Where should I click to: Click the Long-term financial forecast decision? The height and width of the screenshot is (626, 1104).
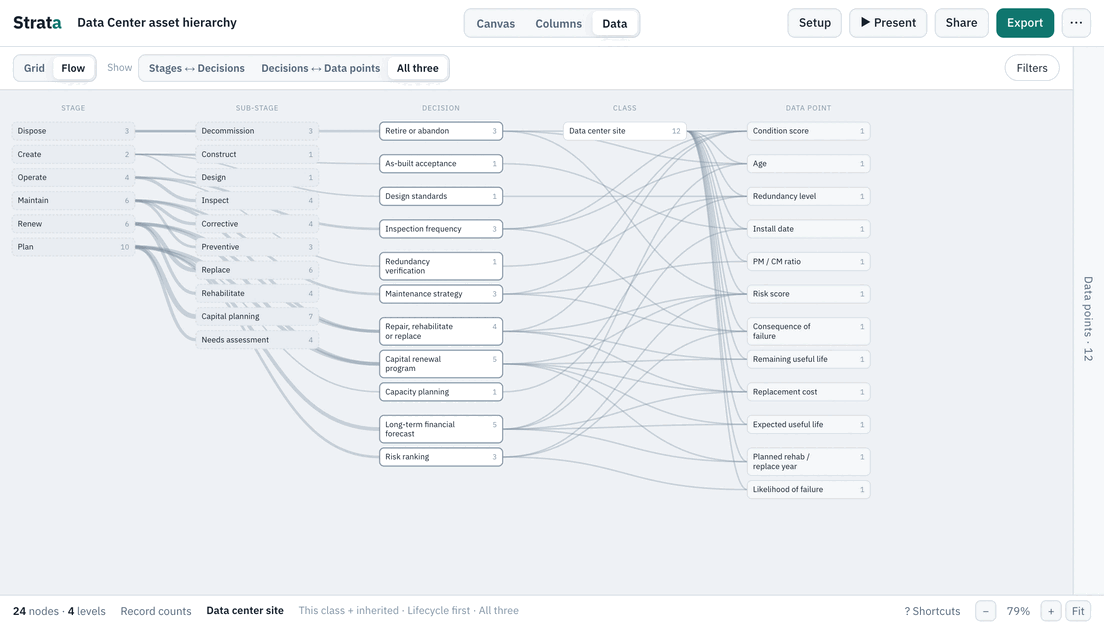point(441,430)
